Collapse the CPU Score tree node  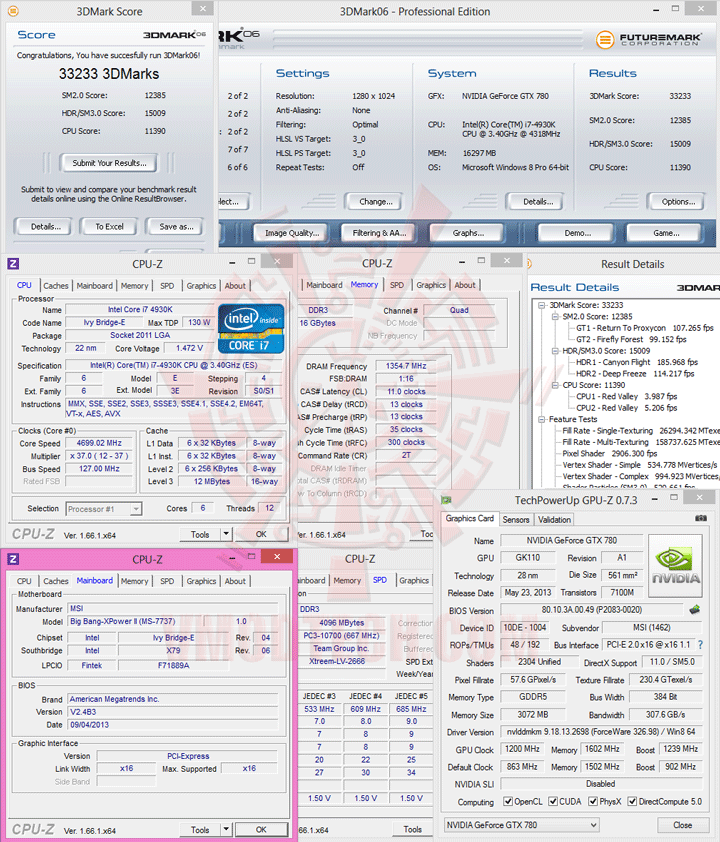point(556,385)
